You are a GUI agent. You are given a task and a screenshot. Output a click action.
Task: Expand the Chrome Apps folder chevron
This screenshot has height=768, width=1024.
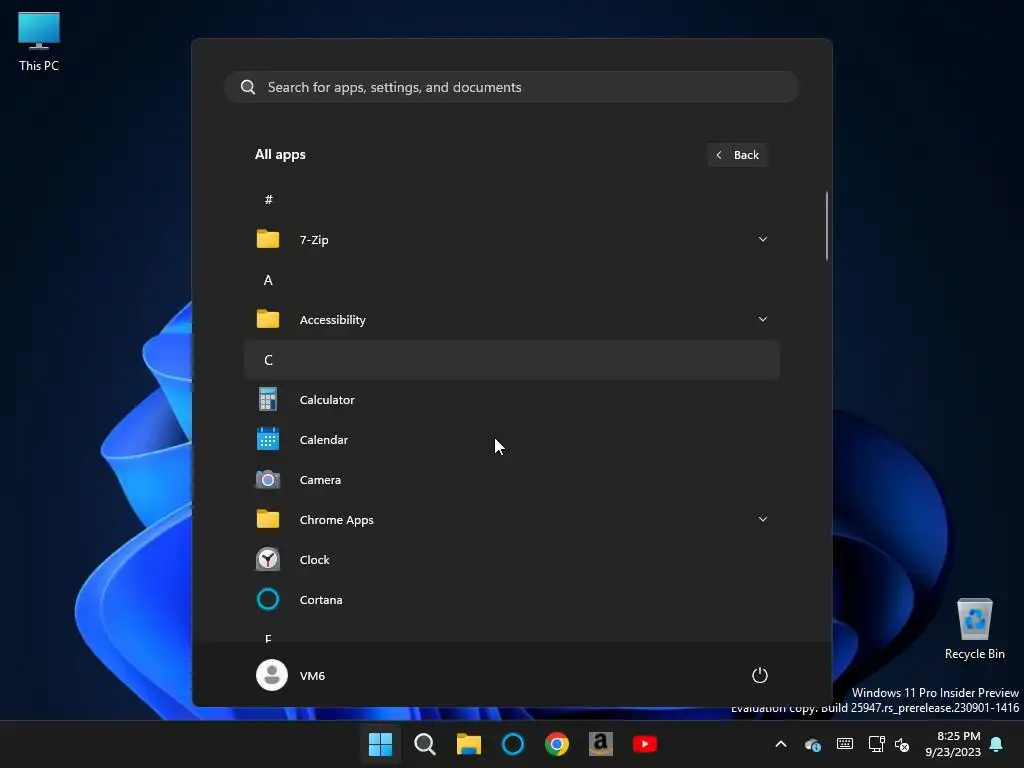click(762, 519)
